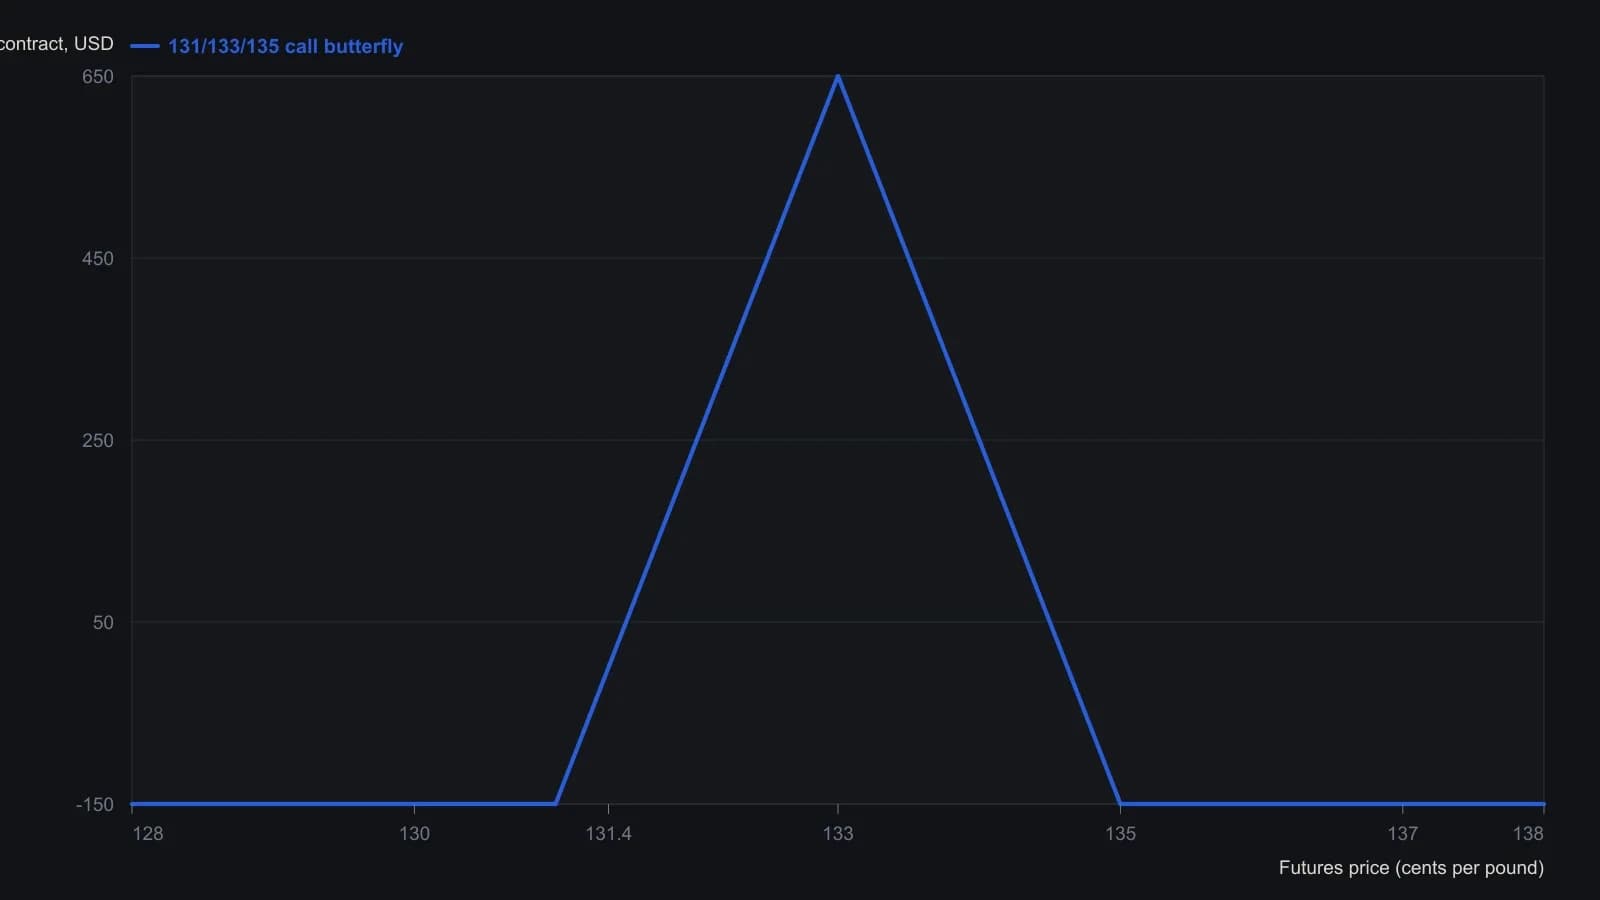Viewport: 1600px width, 900px height.
Task: Click the x-axis label 135
Action: [1120, 834]
